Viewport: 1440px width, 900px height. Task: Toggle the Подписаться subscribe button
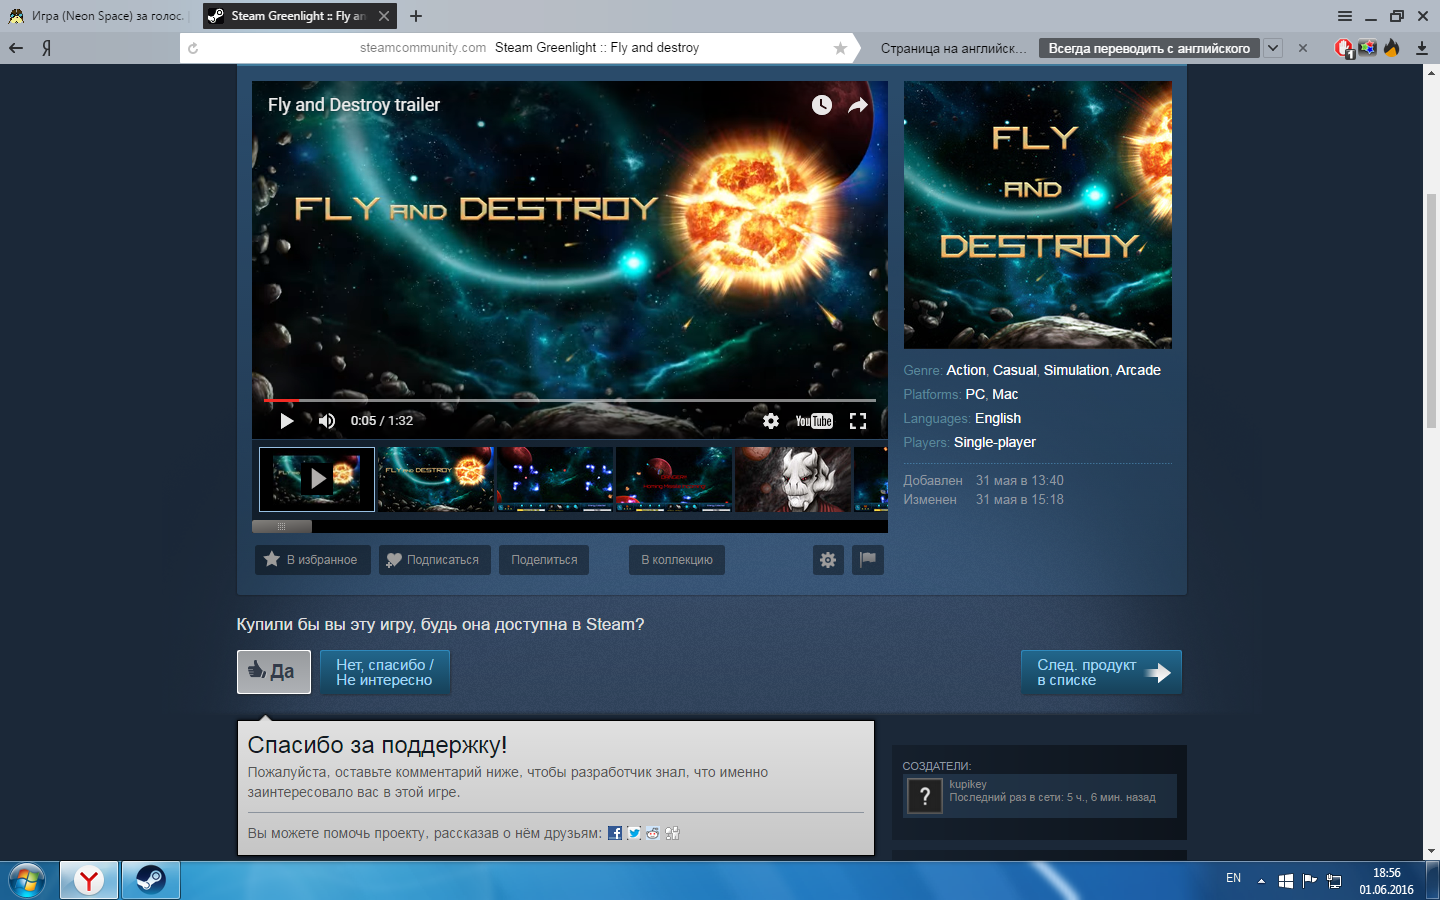coord(433,560)
